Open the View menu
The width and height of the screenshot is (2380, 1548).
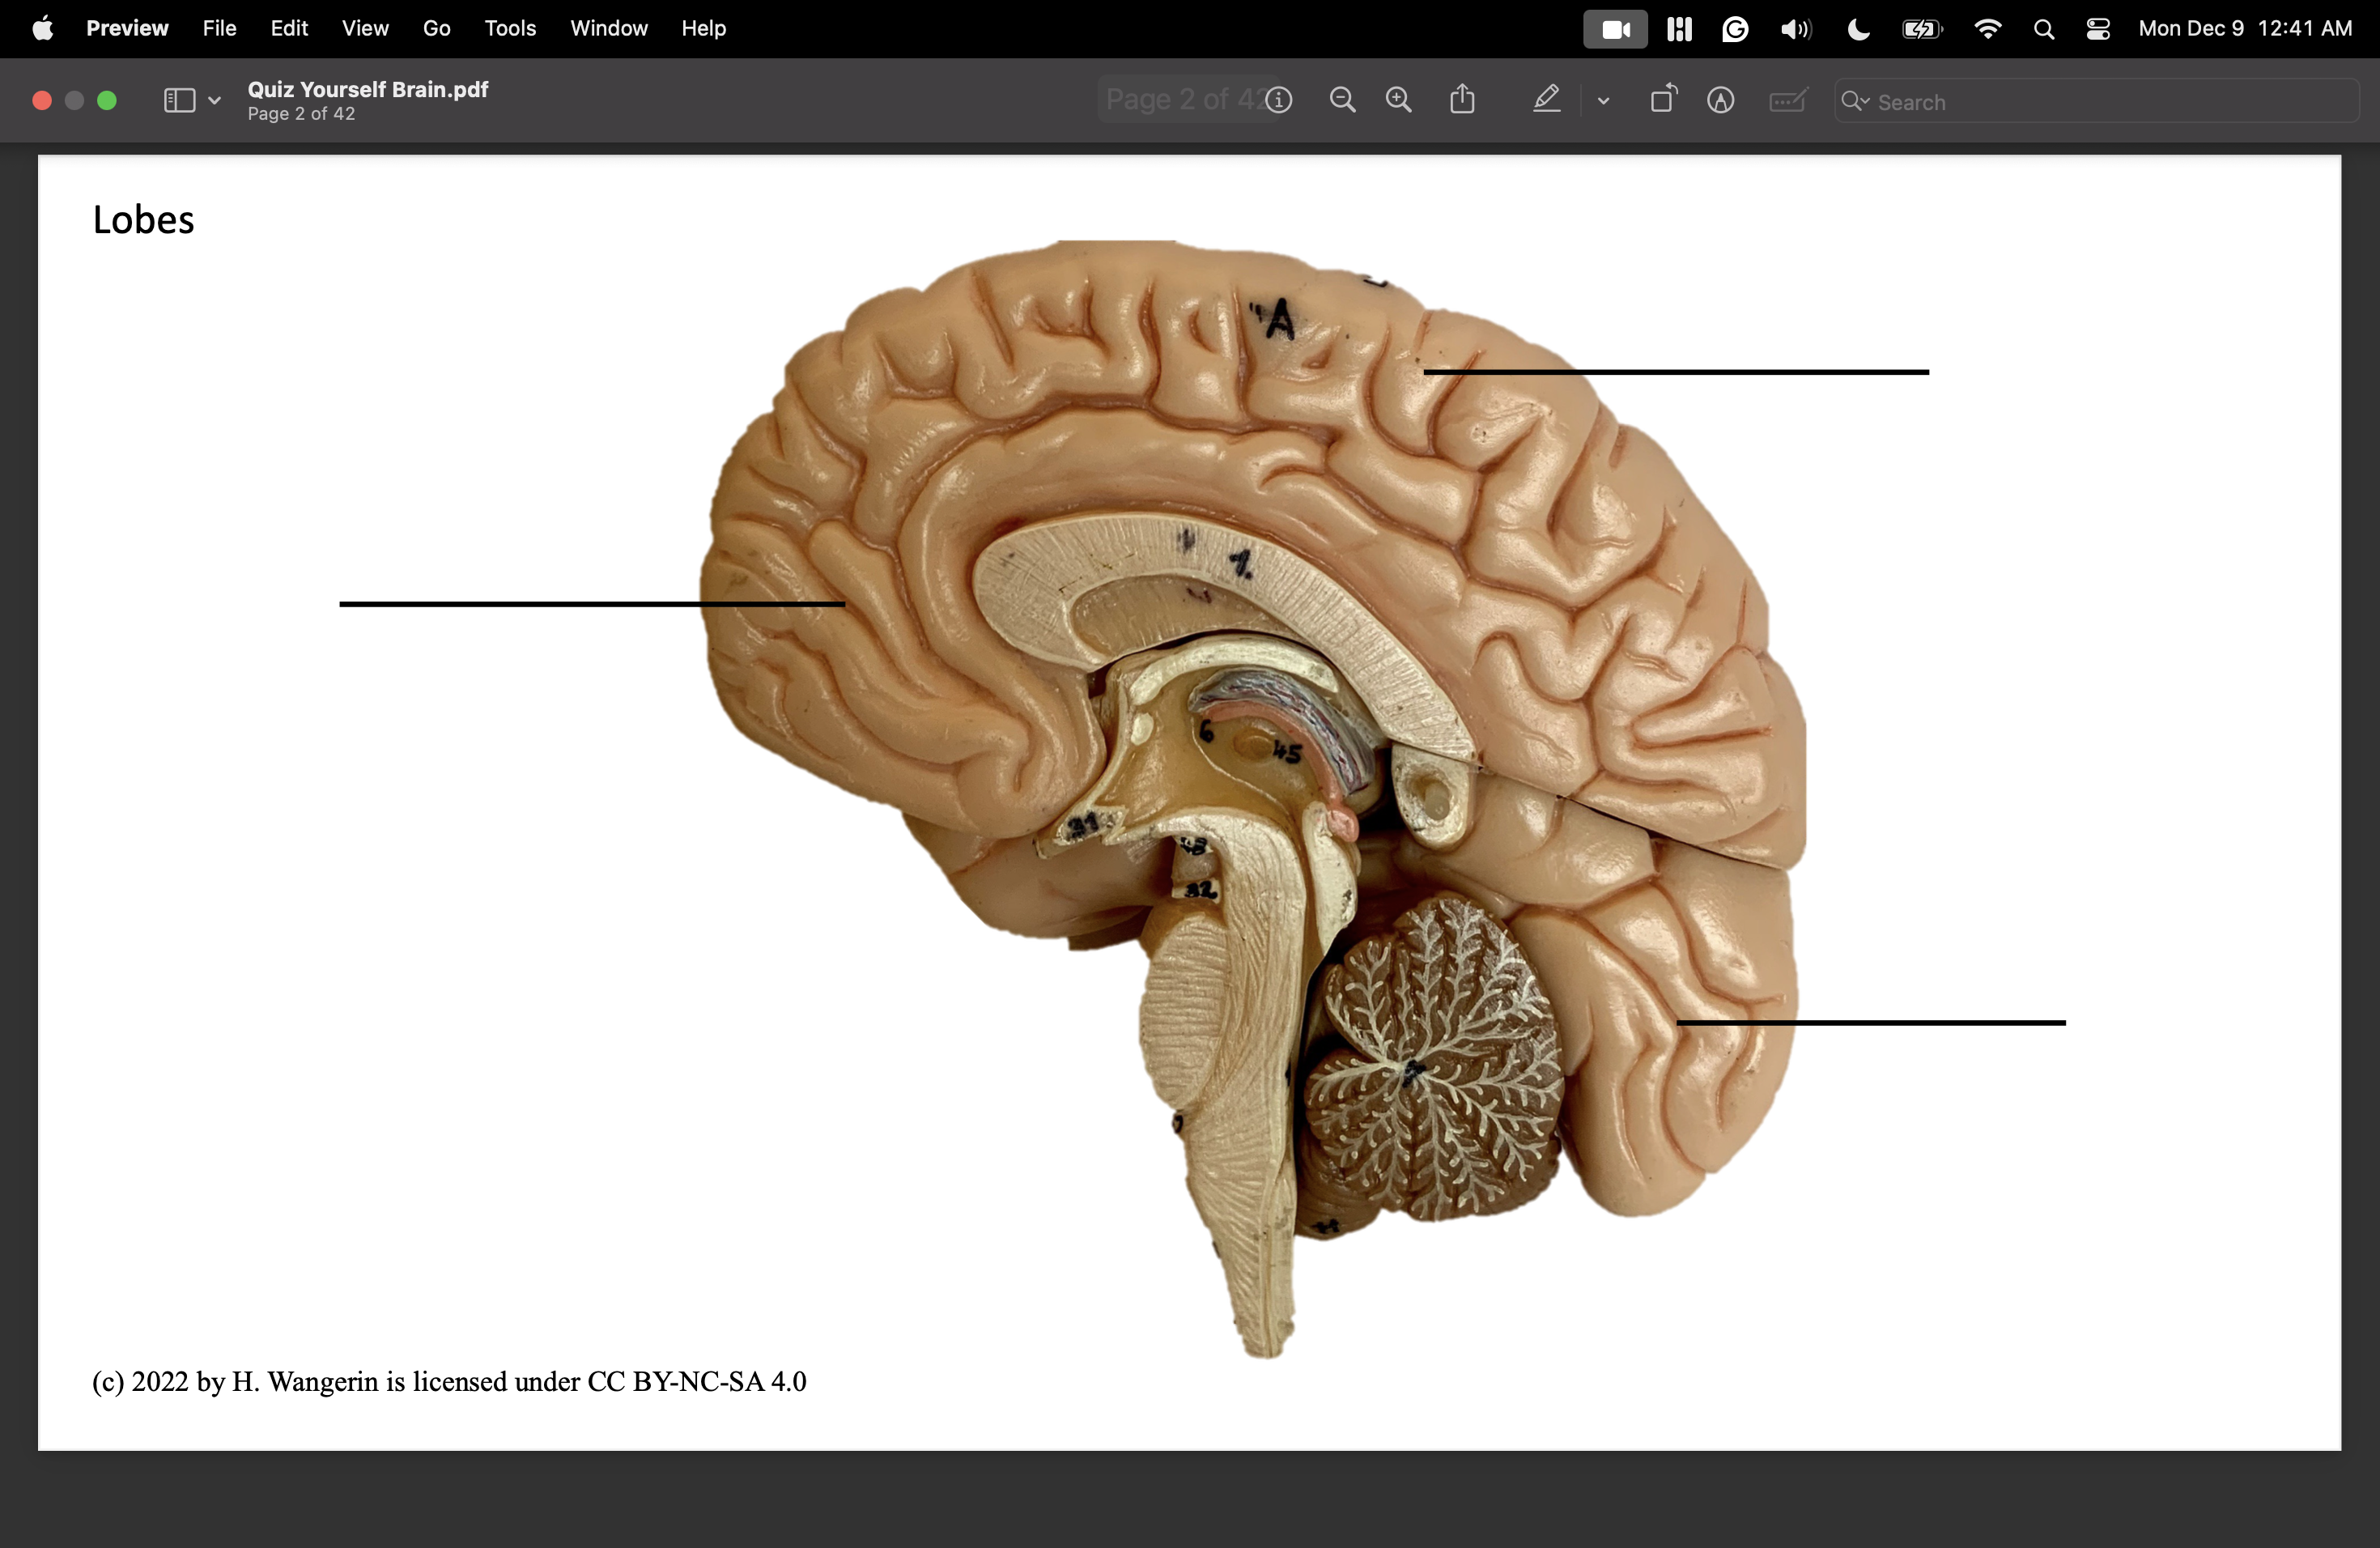365,28
